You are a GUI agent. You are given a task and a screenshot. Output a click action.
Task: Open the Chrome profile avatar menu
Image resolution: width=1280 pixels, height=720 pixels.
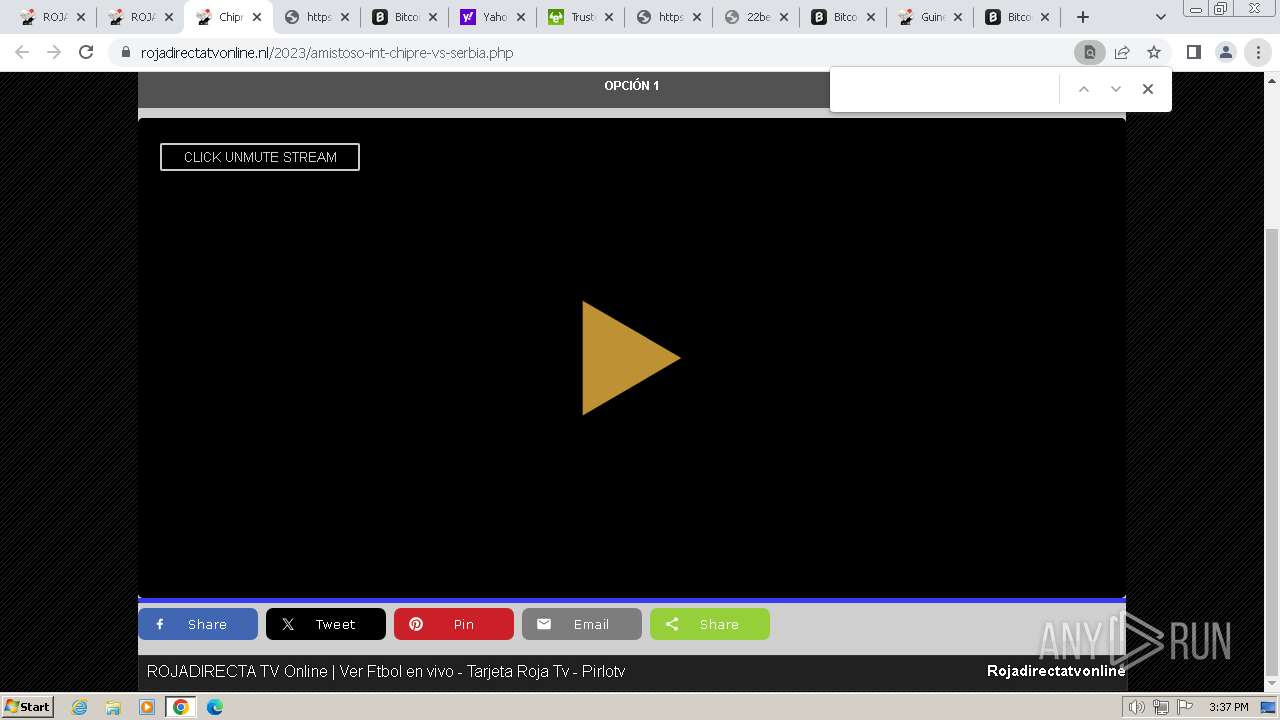(1226, 52)
